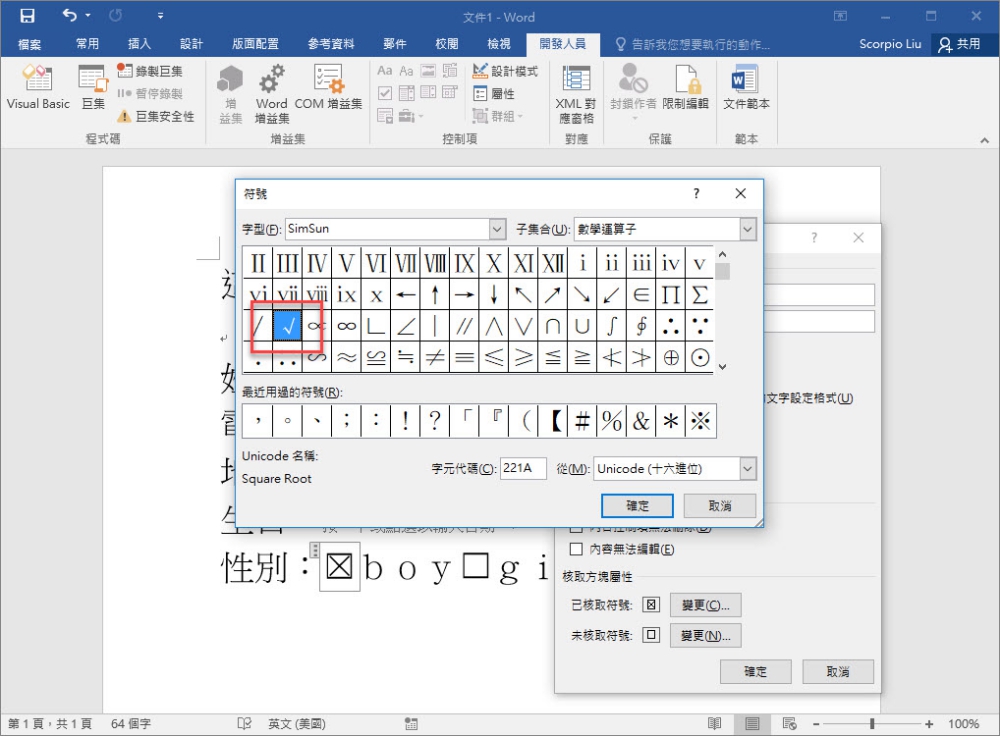The image size is (1000, 736).
Task: Expand the 子集合 subset dropdown
Action: coord(747,229)
